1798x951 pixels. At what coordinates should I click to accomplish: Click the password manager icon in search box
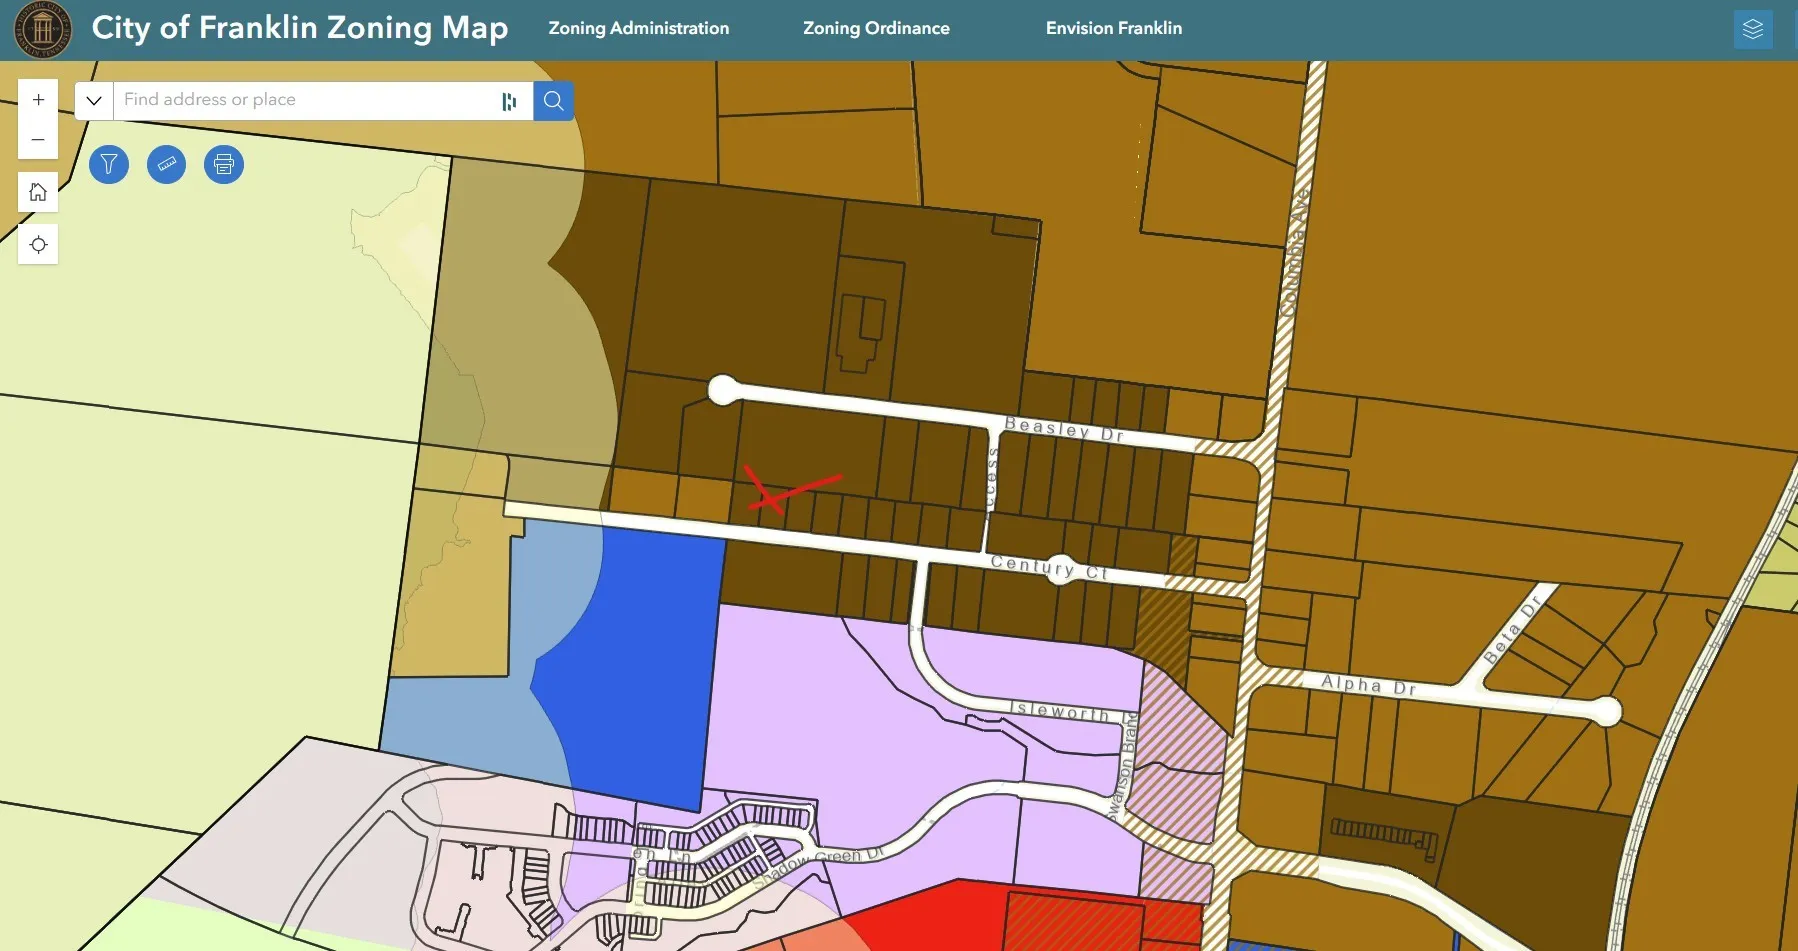509,101
